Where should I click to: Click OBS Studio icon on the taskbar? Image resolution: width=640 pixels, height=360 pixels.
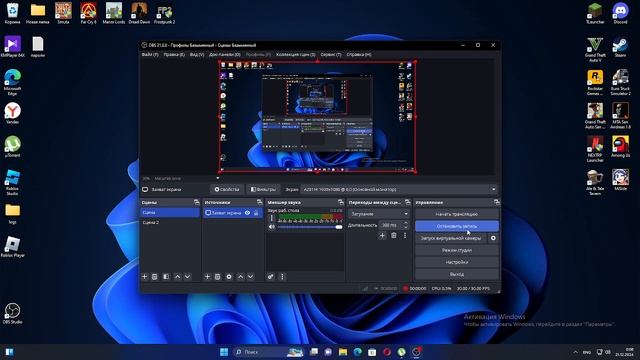click(416, 352)
